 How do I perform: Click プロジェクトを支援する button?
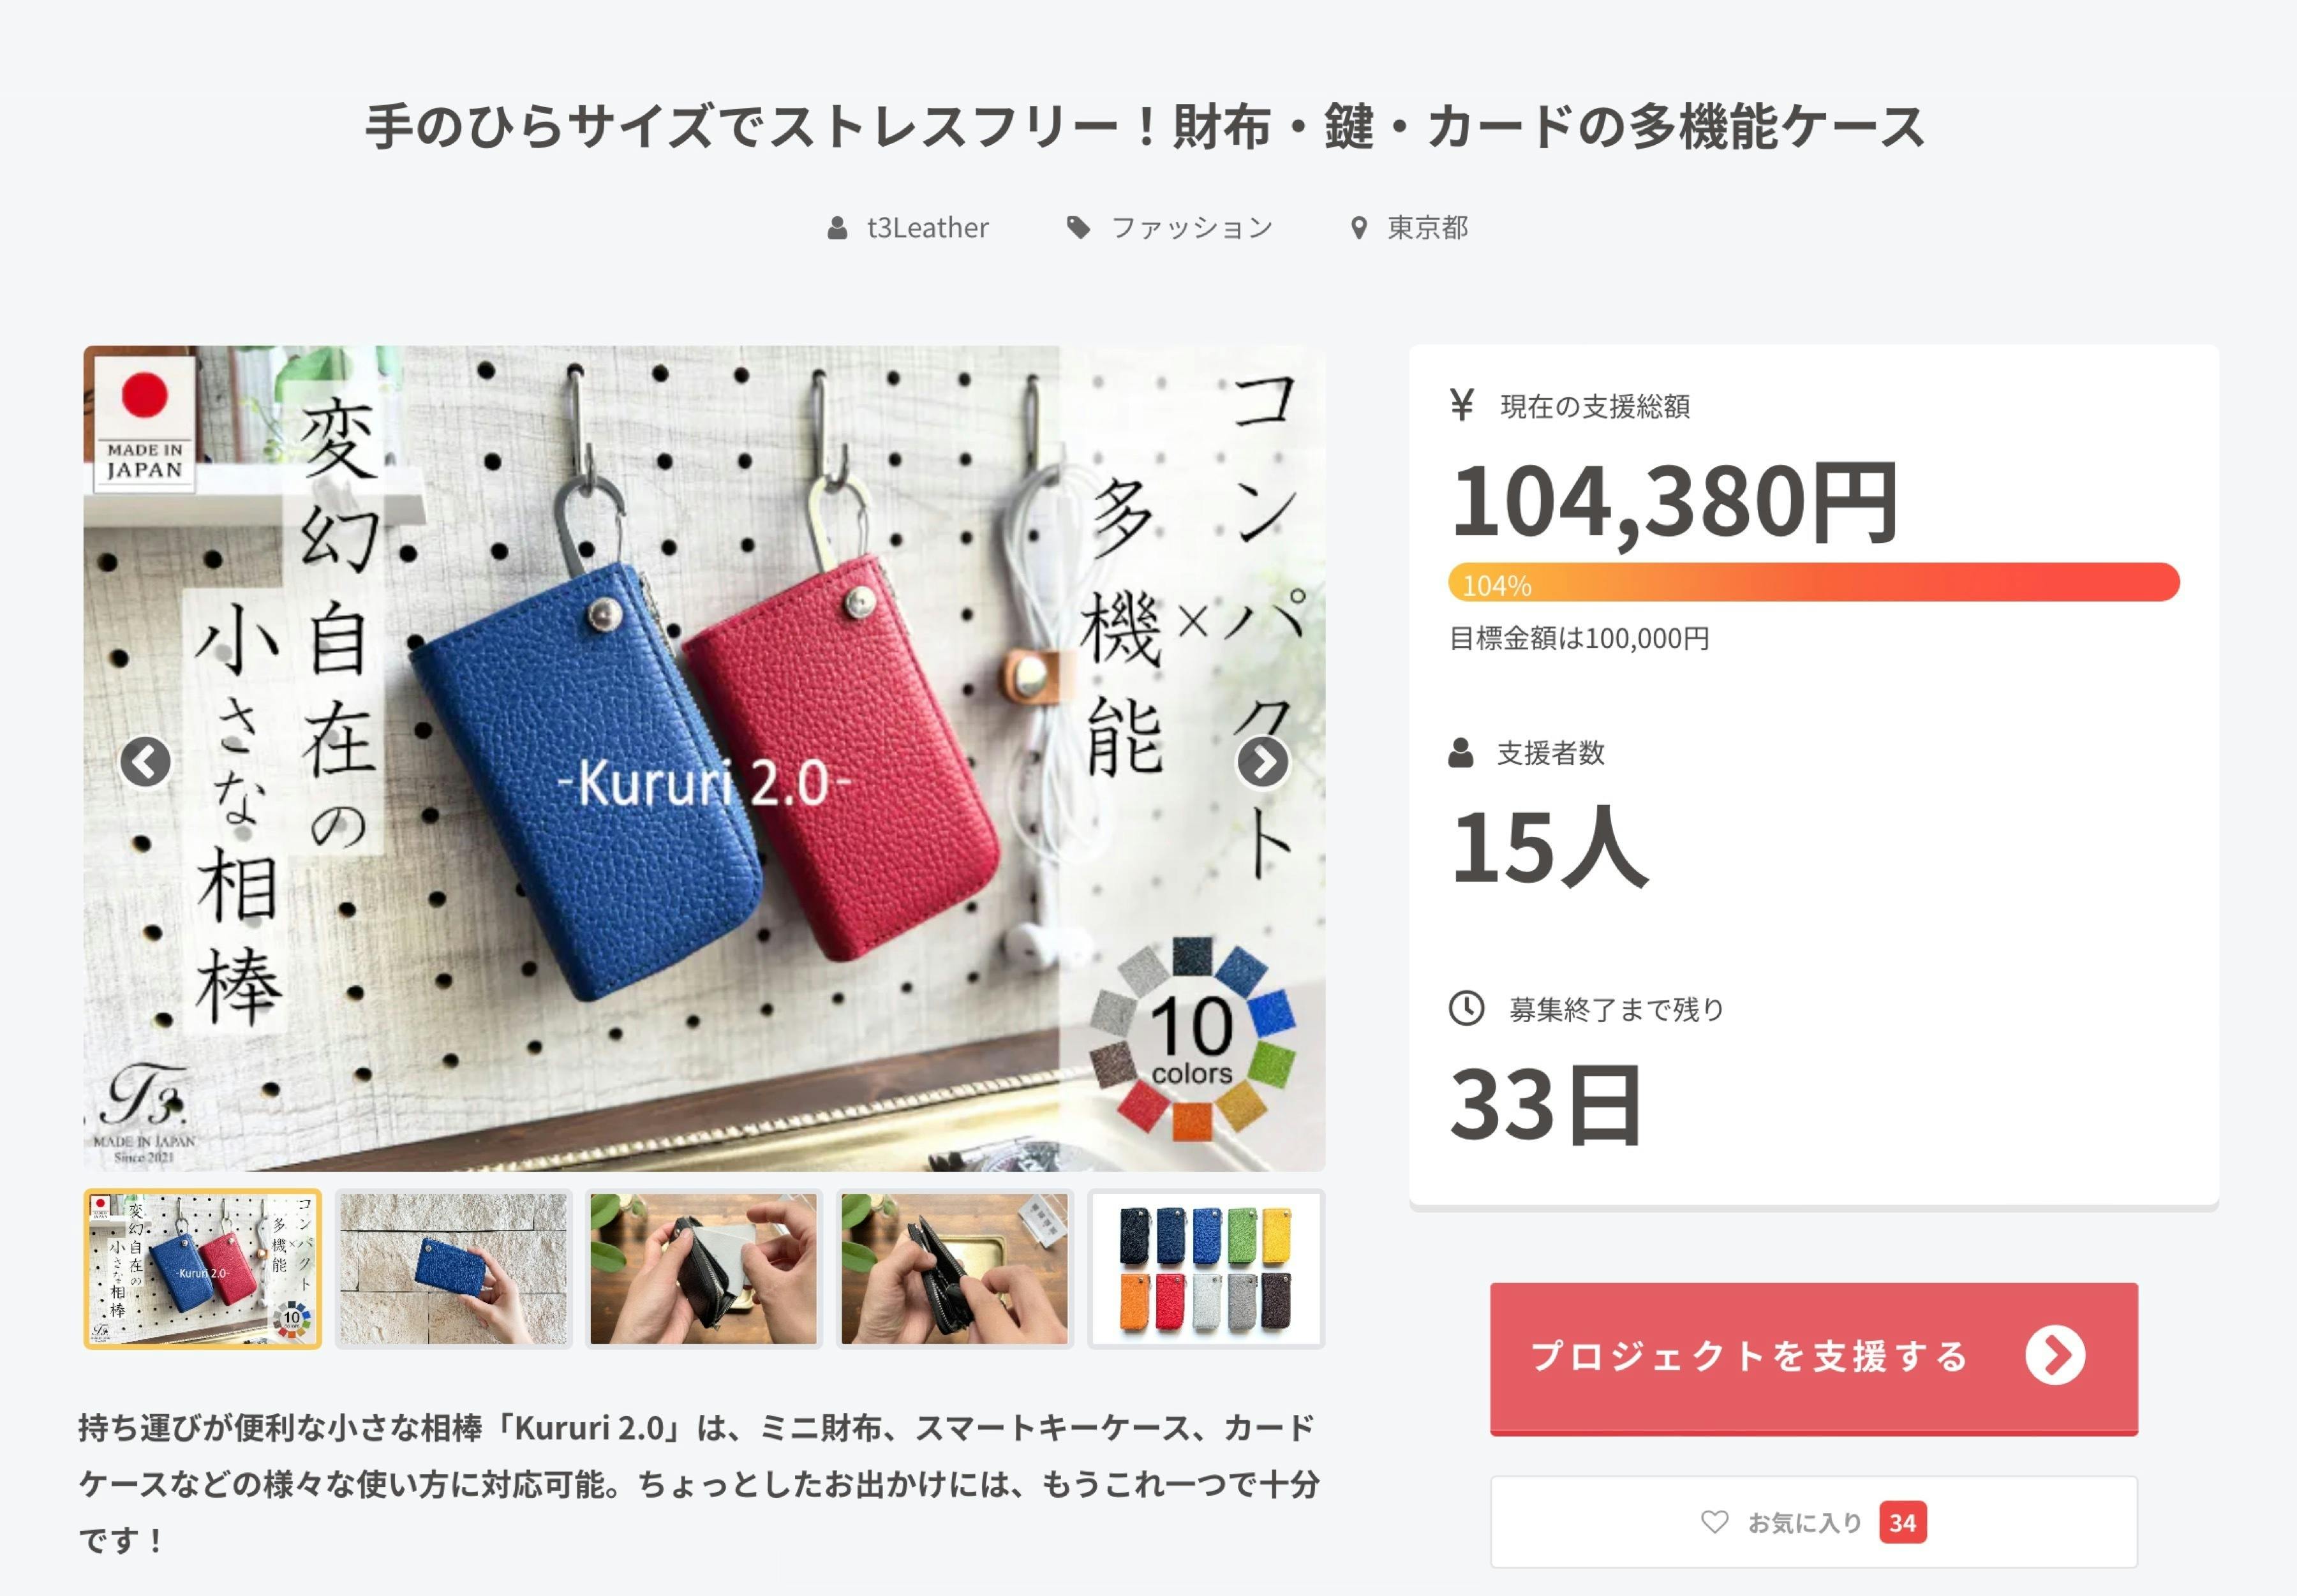tap(1813, 1358)
